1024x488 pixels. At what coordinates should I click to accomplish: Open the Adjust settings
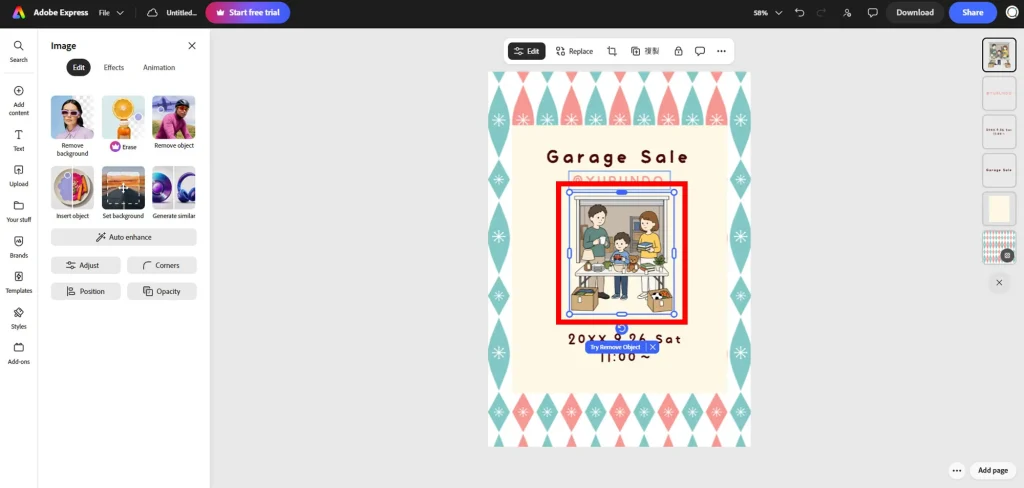tap(86, 265)
